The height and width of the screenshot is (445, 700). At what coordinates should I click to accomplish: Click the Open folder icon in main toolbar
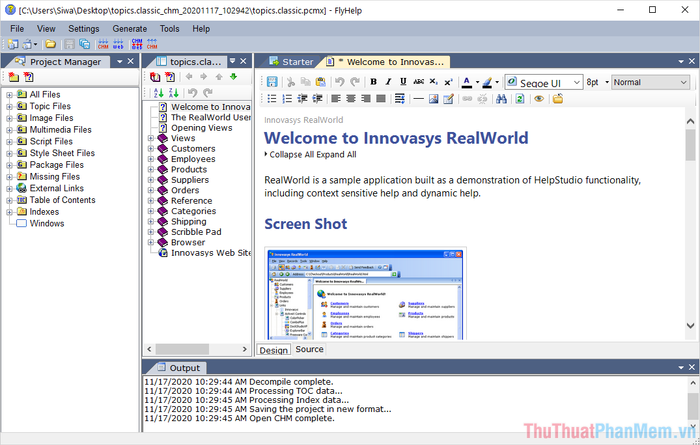[x=50, y=44]
